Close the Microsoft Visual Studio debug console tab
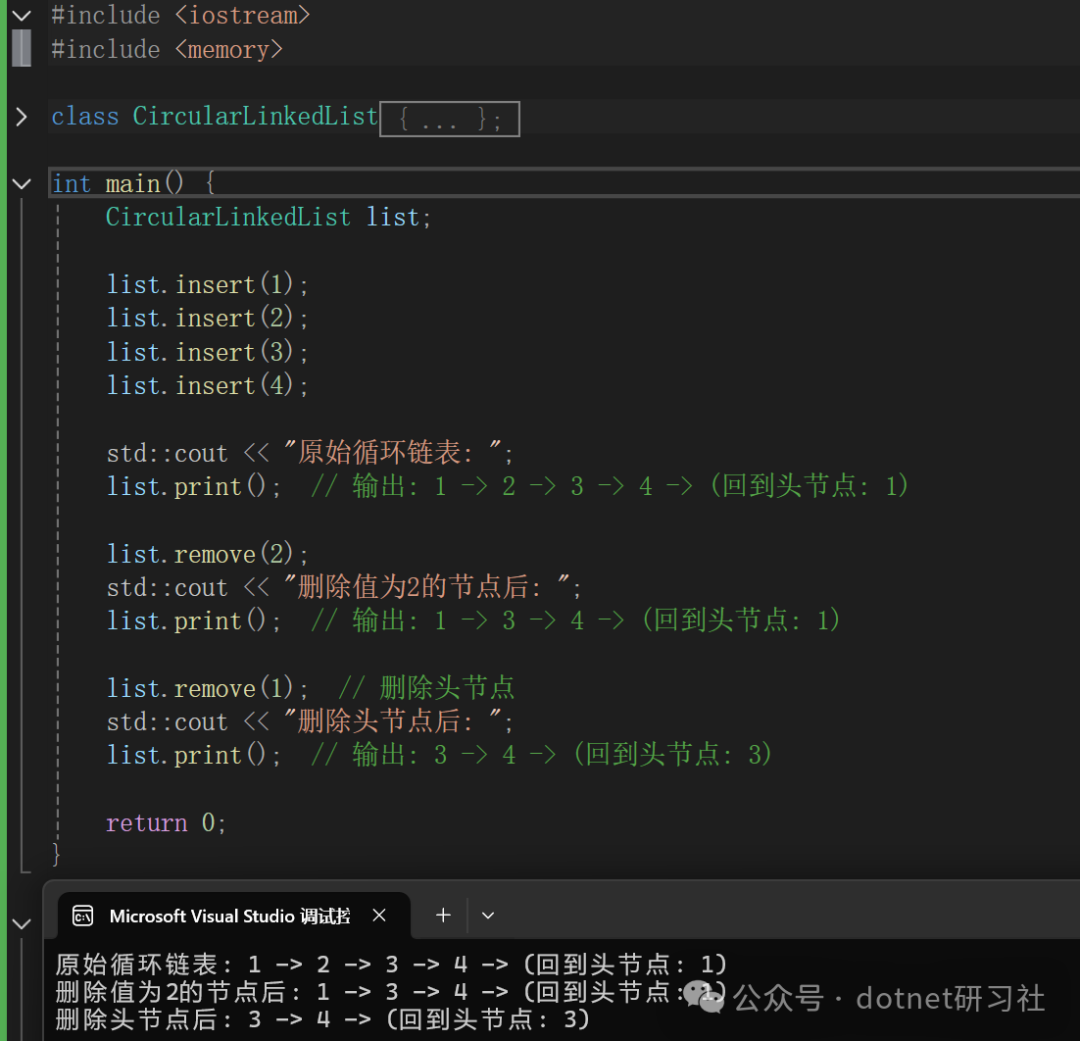 pos(379,915)
